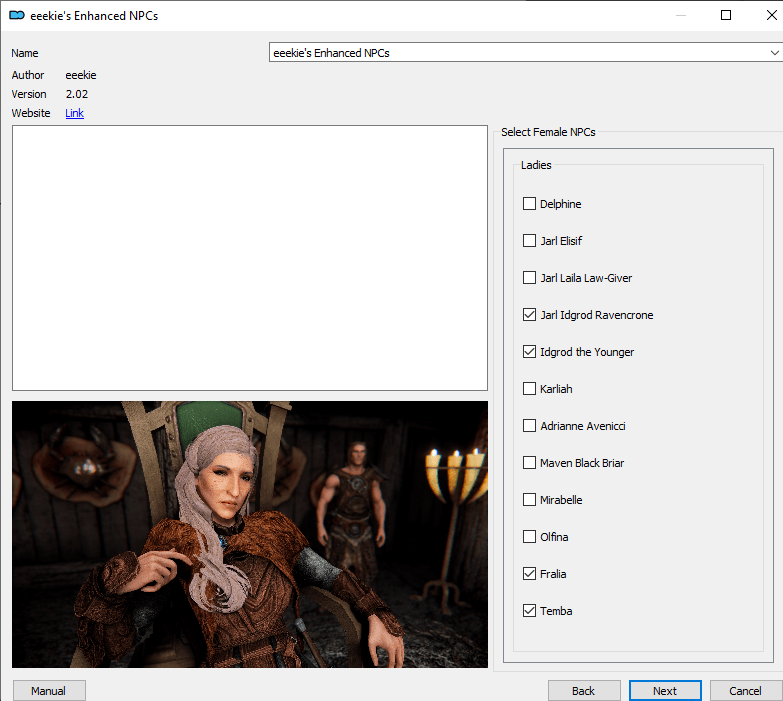Check the Olfina checkbox
The height and width of the screenshot is (701, 783).
pos(529,536)
